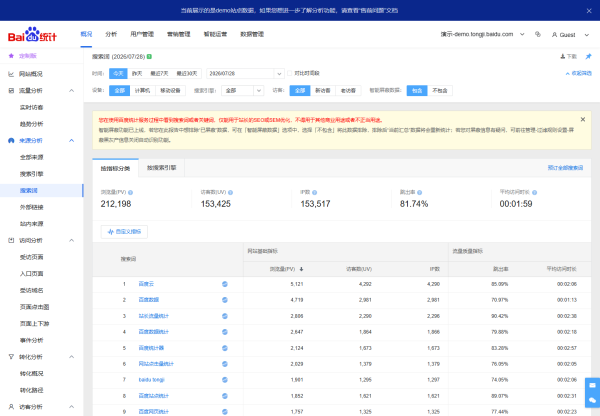
Task: Click the Baidu Tongji logo
Action: (32, 34)
